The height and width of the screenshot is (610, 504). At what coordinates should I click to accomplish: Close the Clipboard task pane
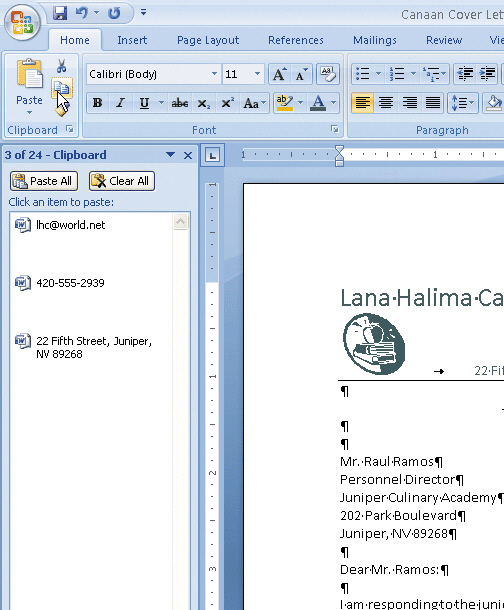(188, 155)
